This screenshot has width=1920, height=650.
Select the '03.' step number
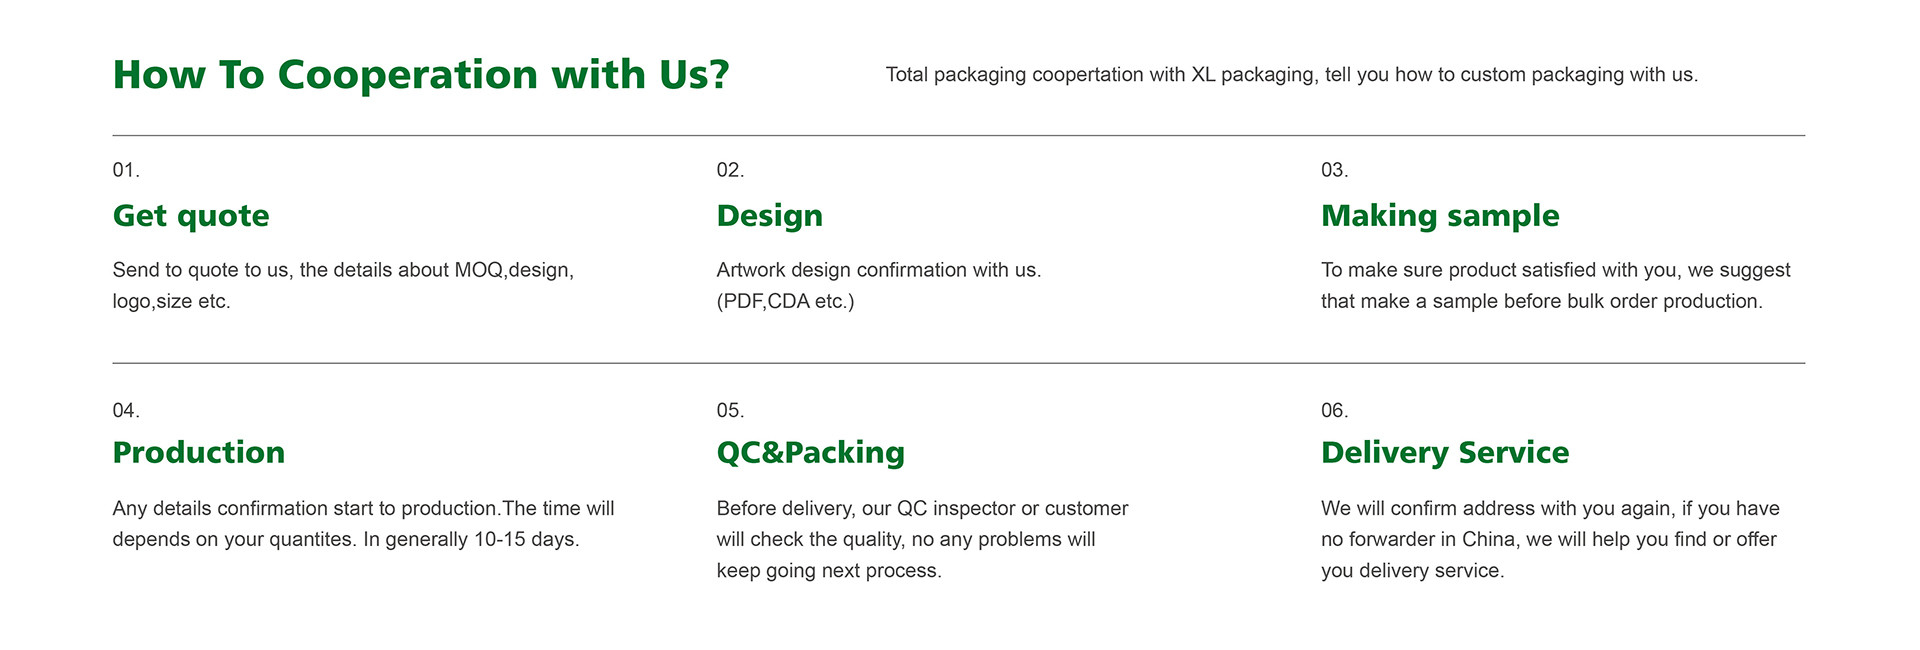[1334, 170]
